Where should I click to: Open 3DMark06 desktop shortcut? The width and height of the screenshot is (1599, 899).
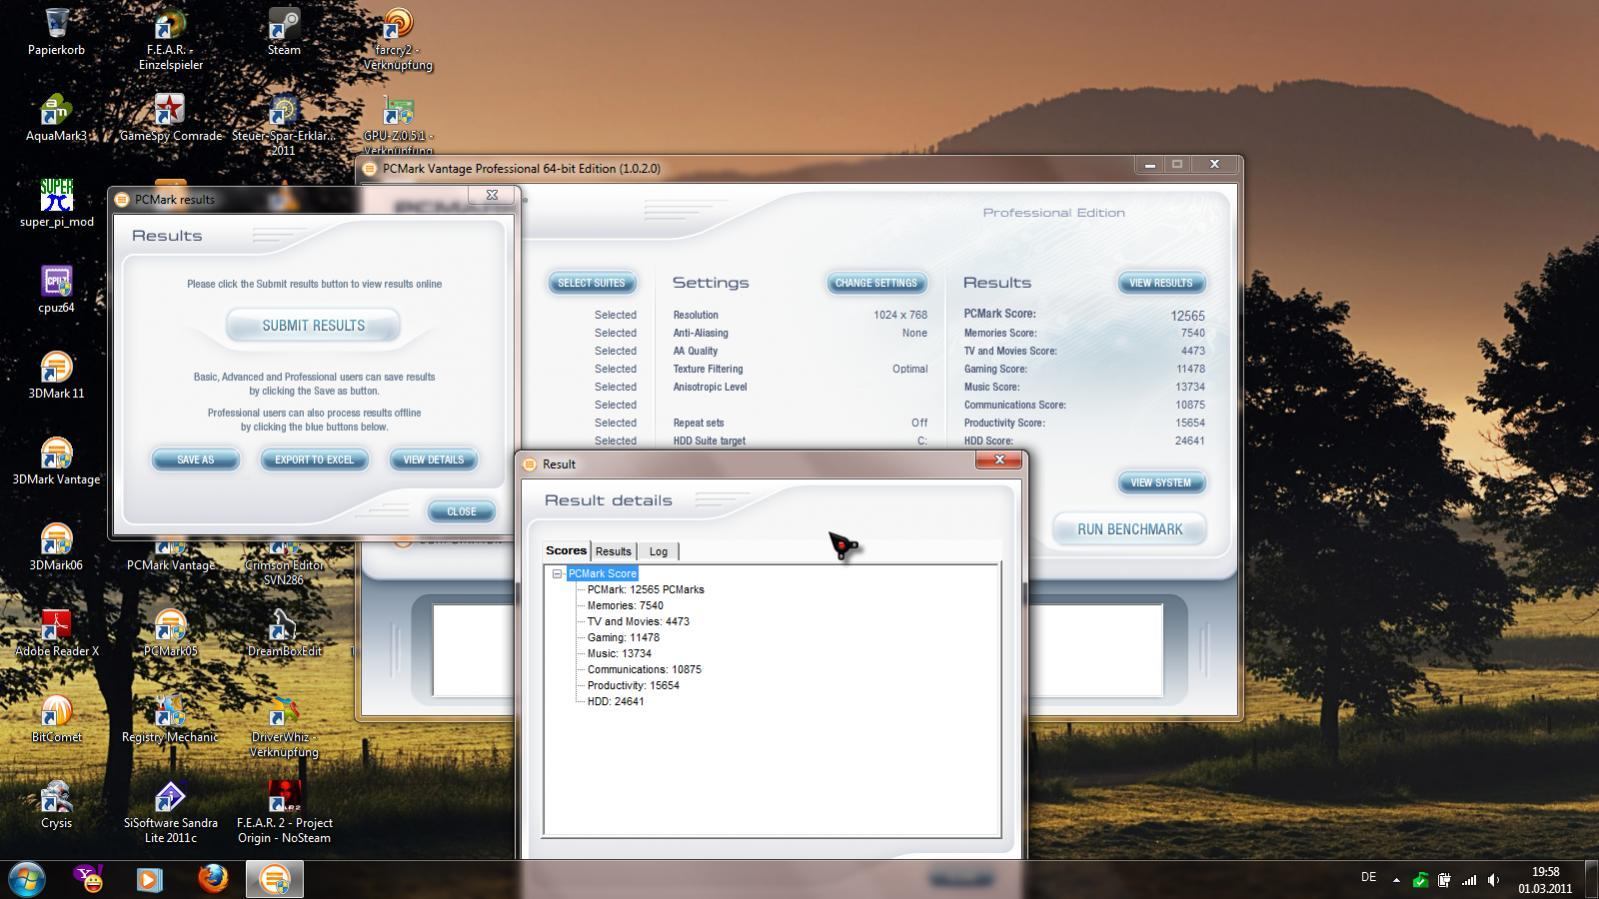pyautogui.click(x=56, y=549)
